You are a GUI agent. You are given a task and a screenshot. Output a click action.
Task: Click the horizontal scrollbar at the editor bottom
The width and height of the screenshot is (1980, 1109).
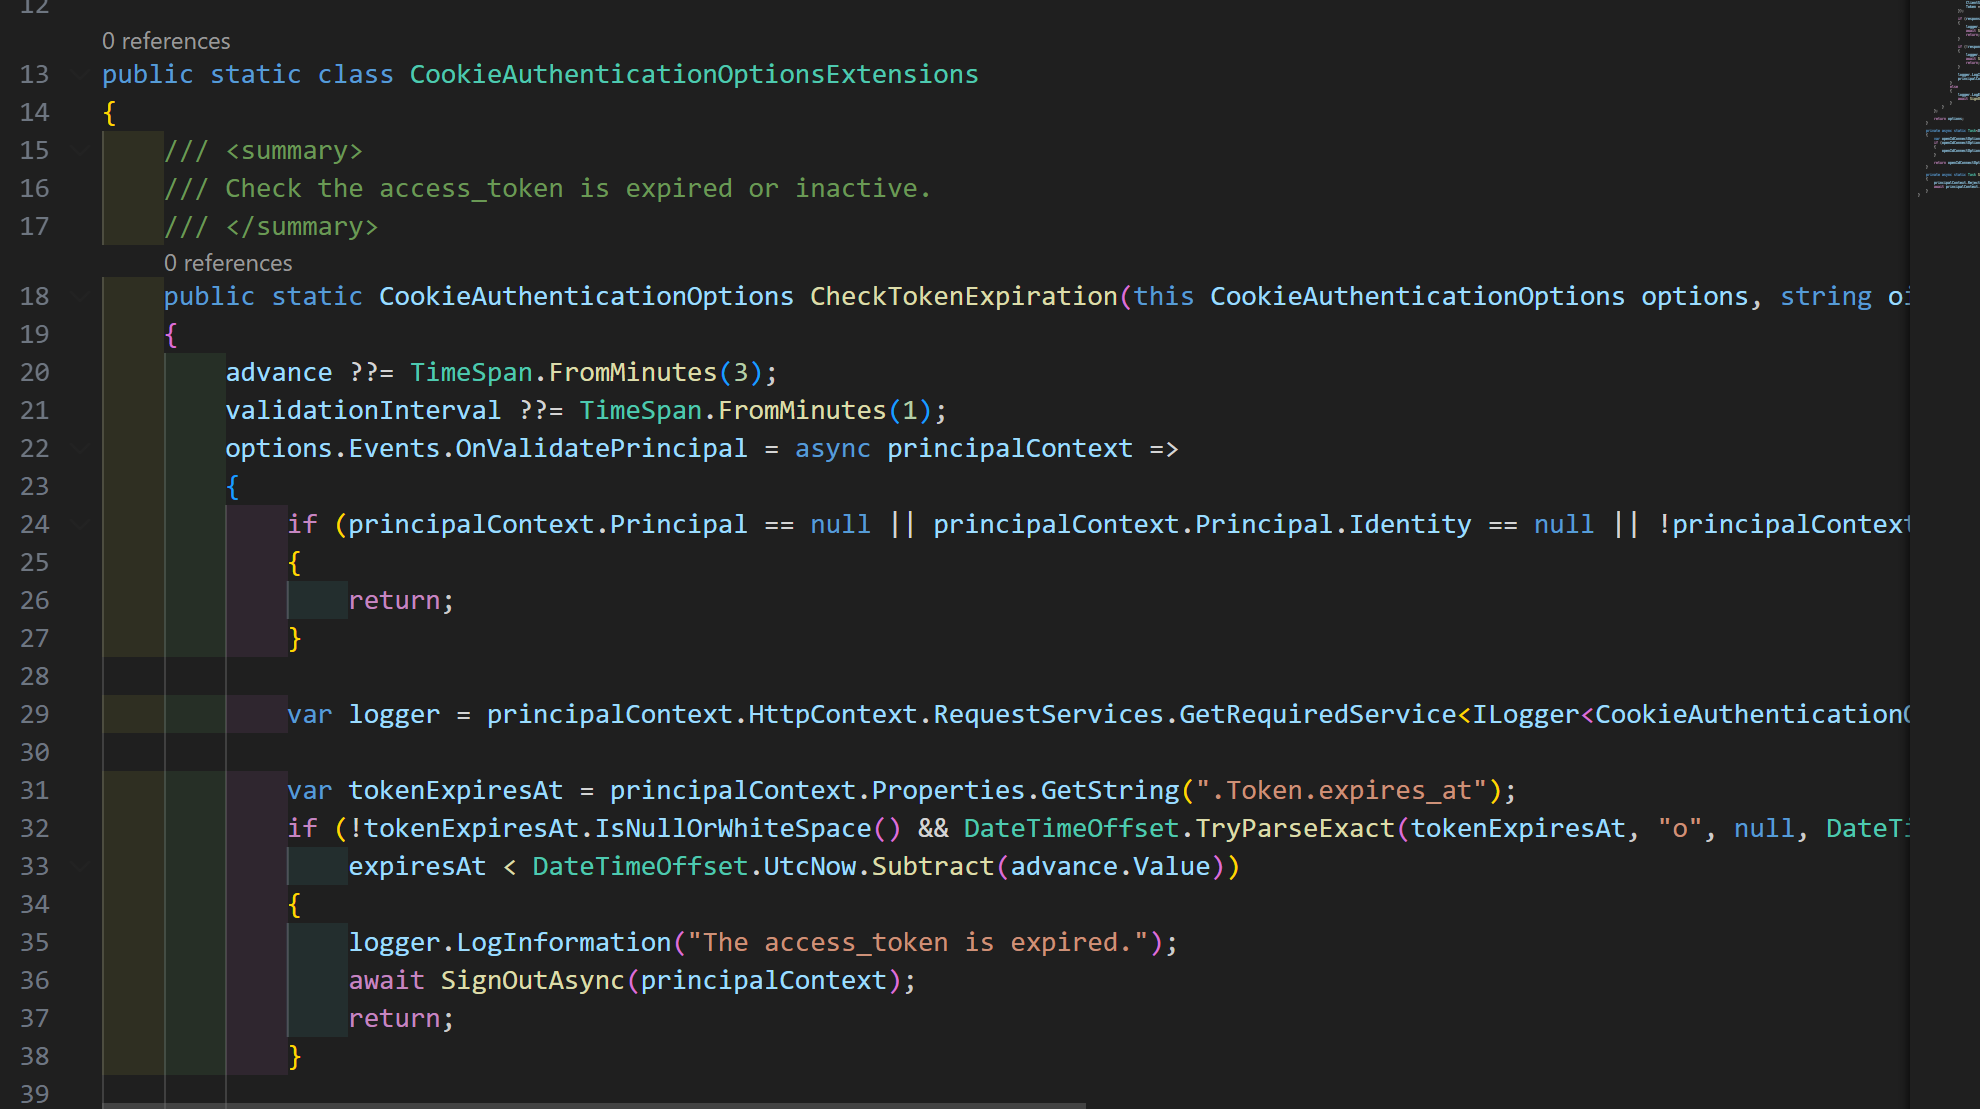click(594, 1105)
